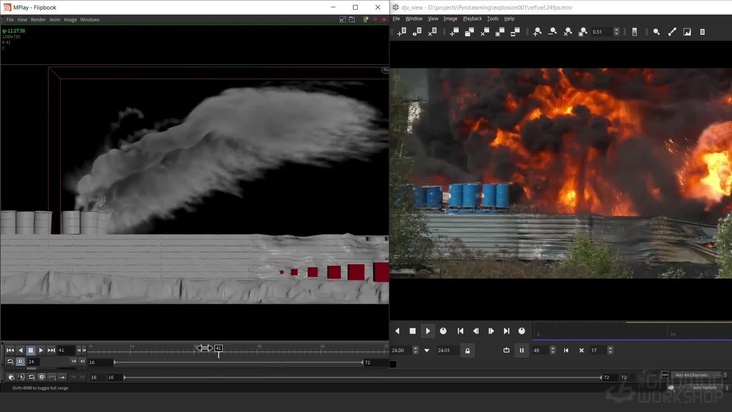The height and width of the screenshot is (412, 732).
Task: Click the MPlay FPS field showing 24
Action: pyautogui.click(x=33, y=362)
